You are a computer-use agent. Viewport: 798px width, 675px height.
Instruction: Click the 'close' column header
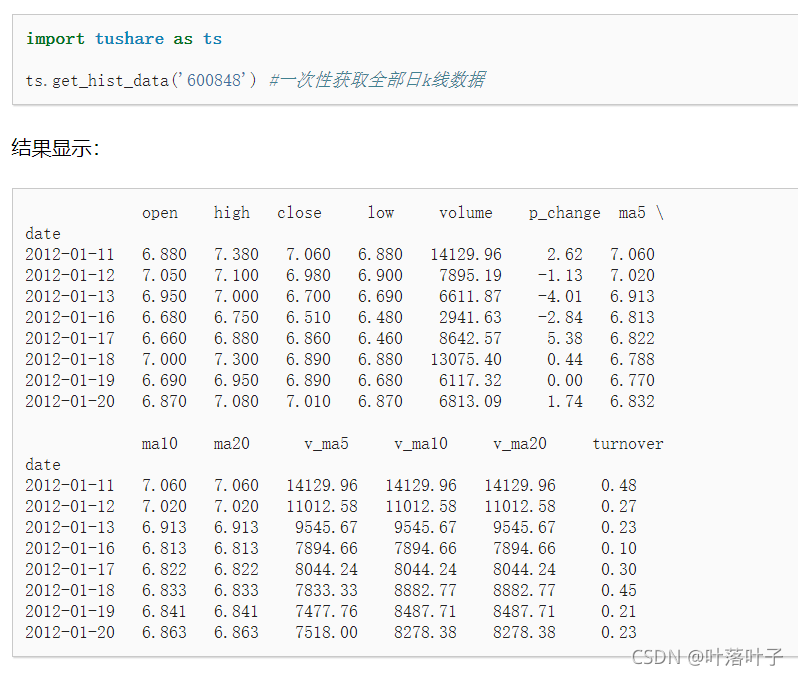299,212
